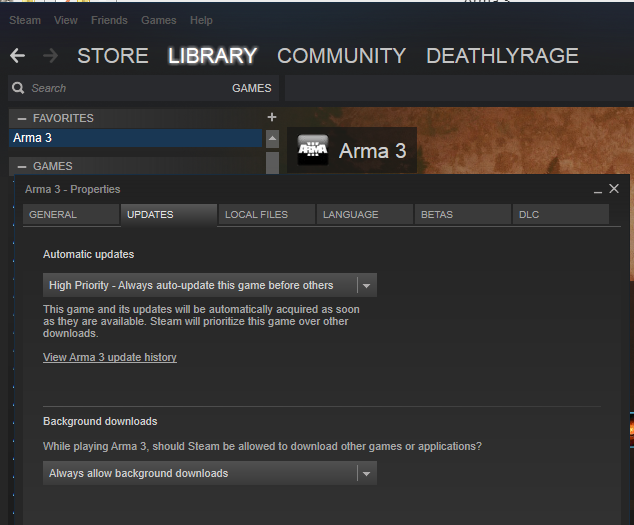The width and height of the screenshot is (634, 525).
Task: Open the View menu
Action: [x=66, y=20]
